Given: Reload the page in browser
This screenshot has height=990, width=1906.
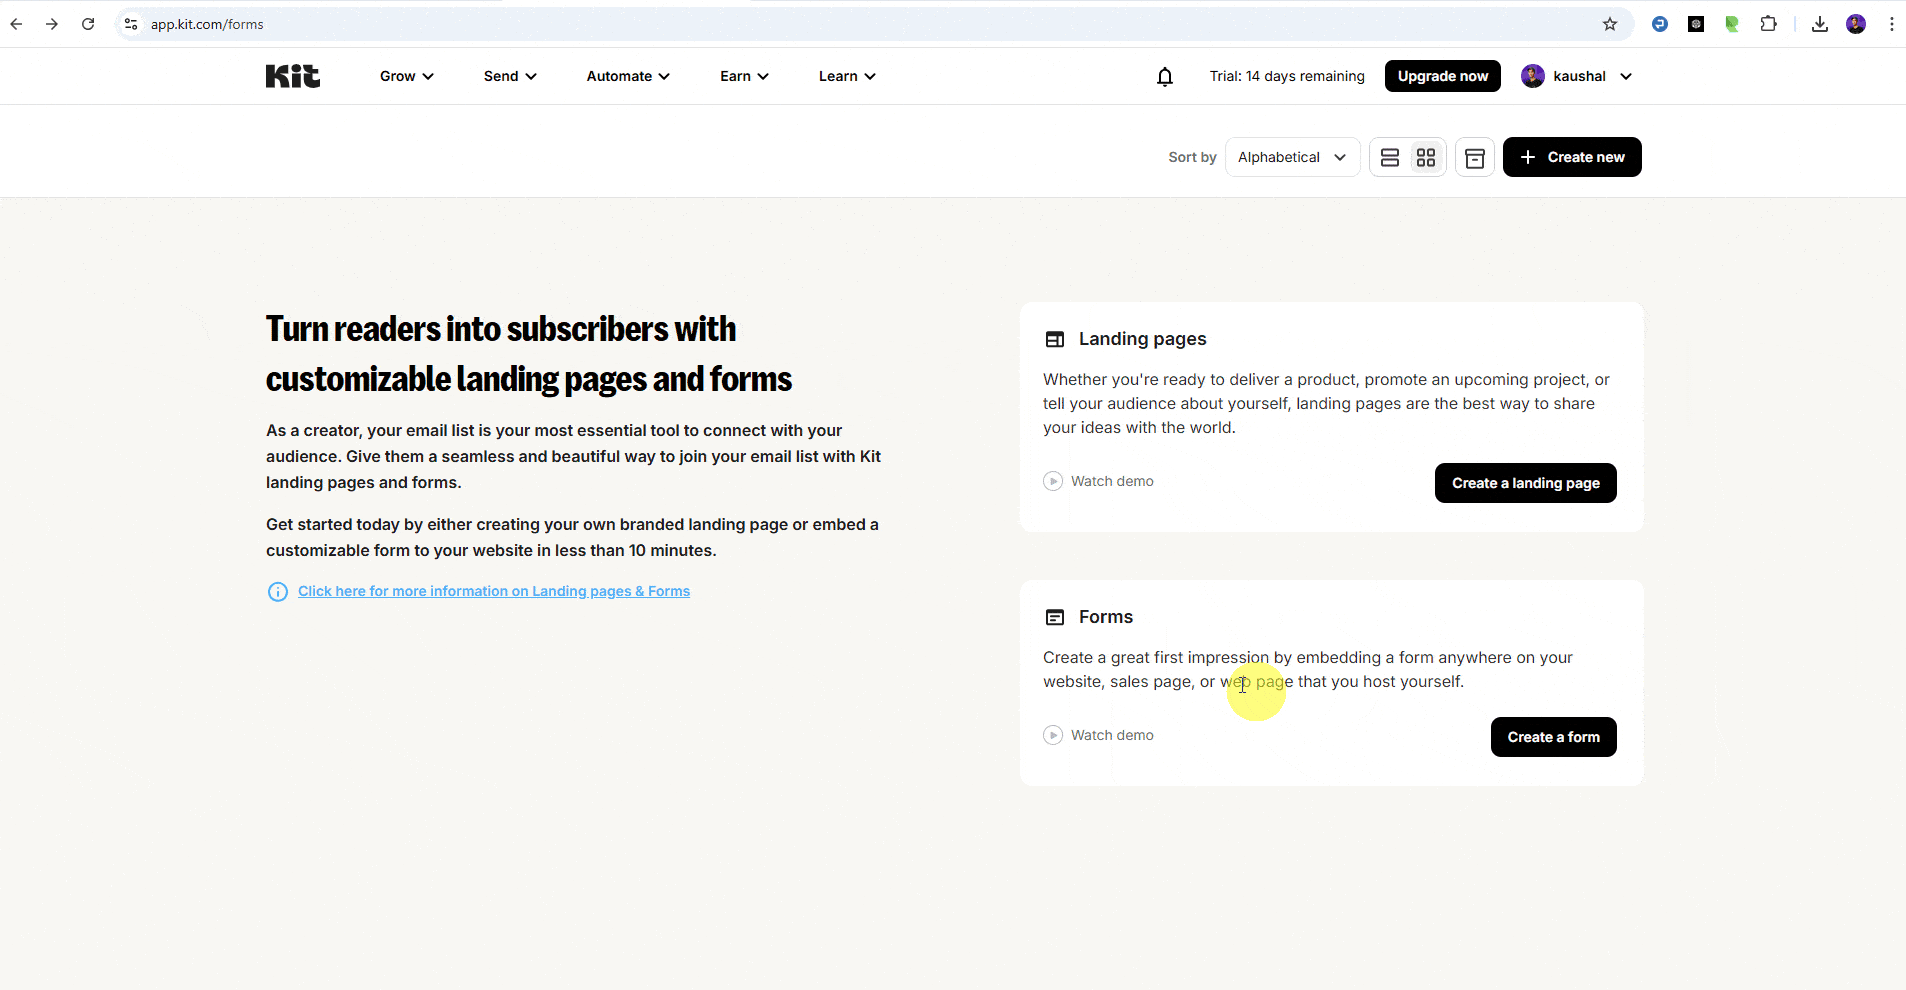Looking at the screenshot, I should click(x=88, y=24).
